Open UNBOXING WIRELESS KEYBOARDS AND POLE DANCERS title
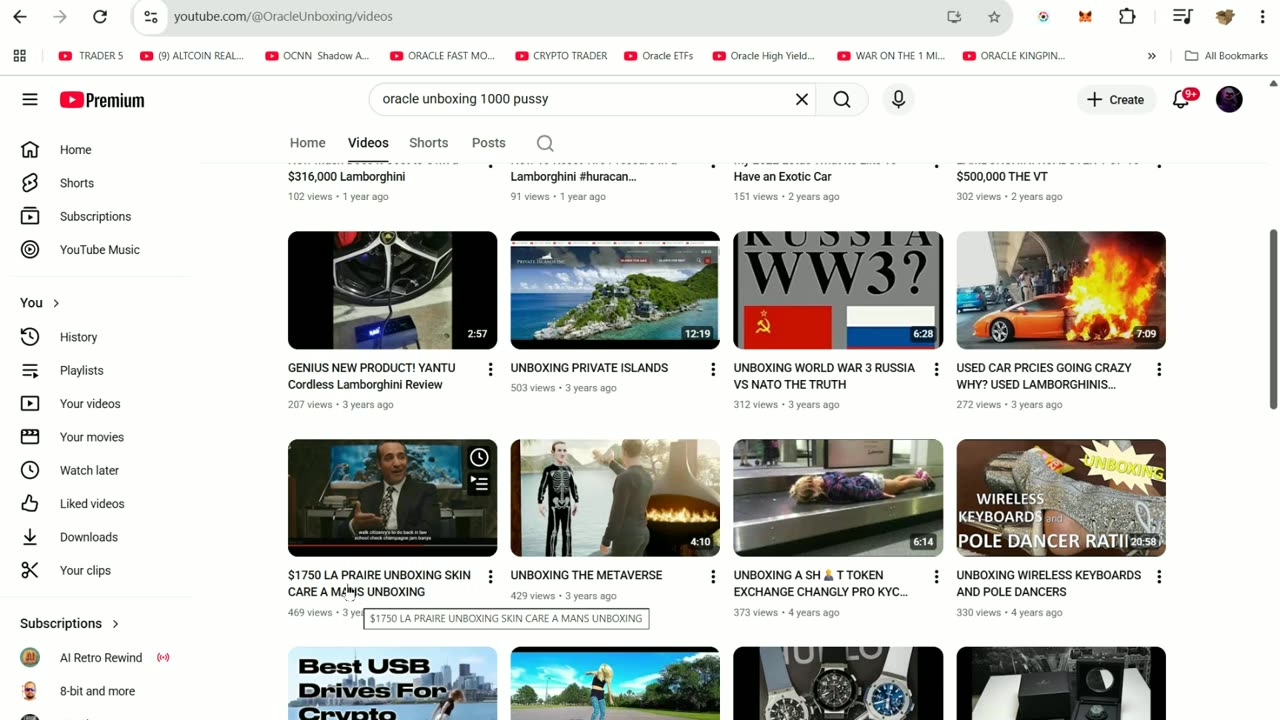The image size is (1280, 720). [1048, 583]
